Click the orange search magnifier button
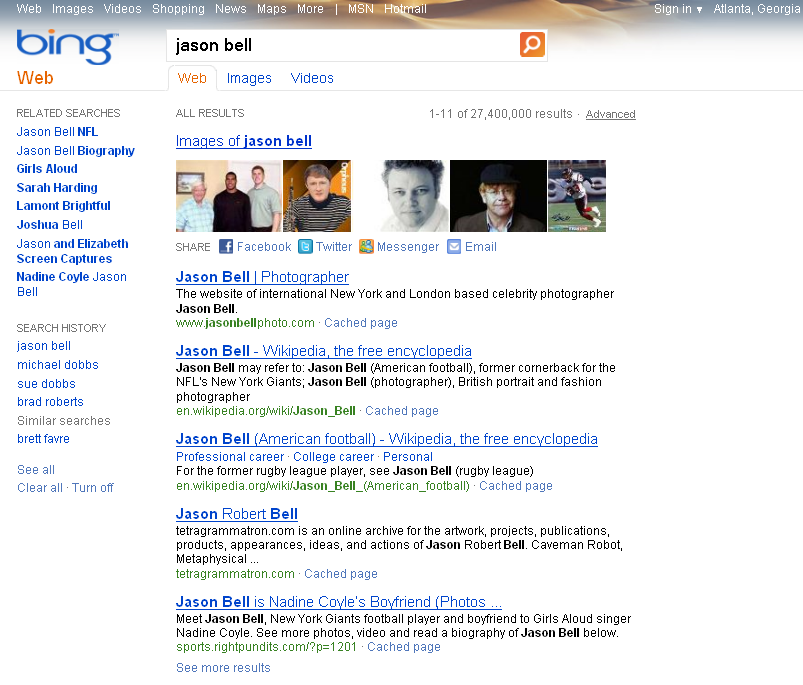 (532, 45)
